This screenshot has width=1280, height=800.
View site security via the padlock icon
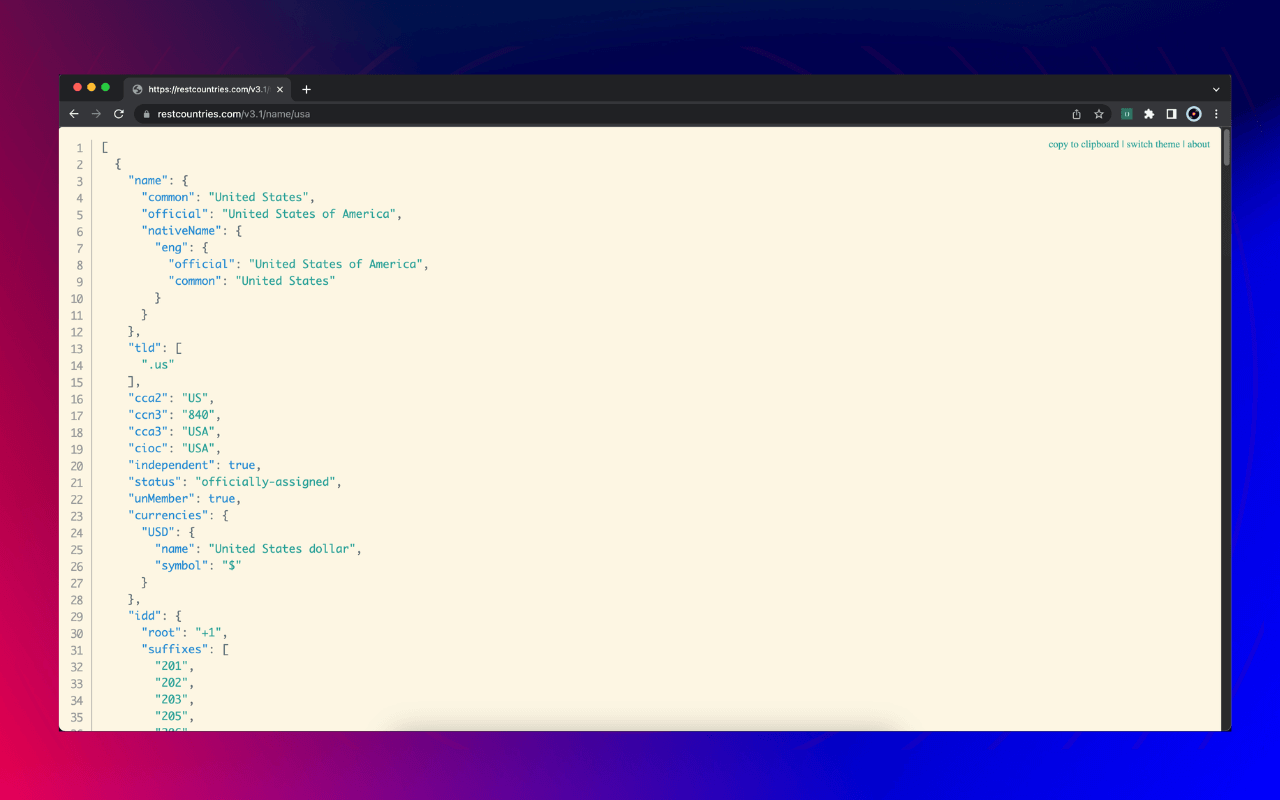[x=146, y=114]
